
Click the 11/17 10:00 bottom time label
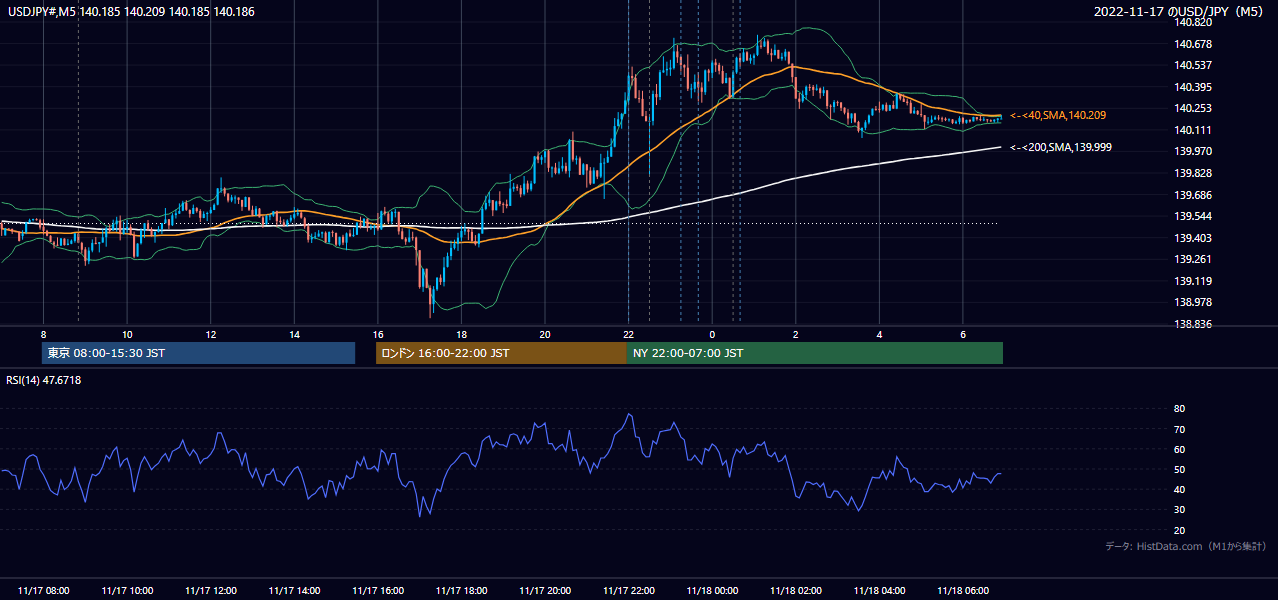click(127, 591)
